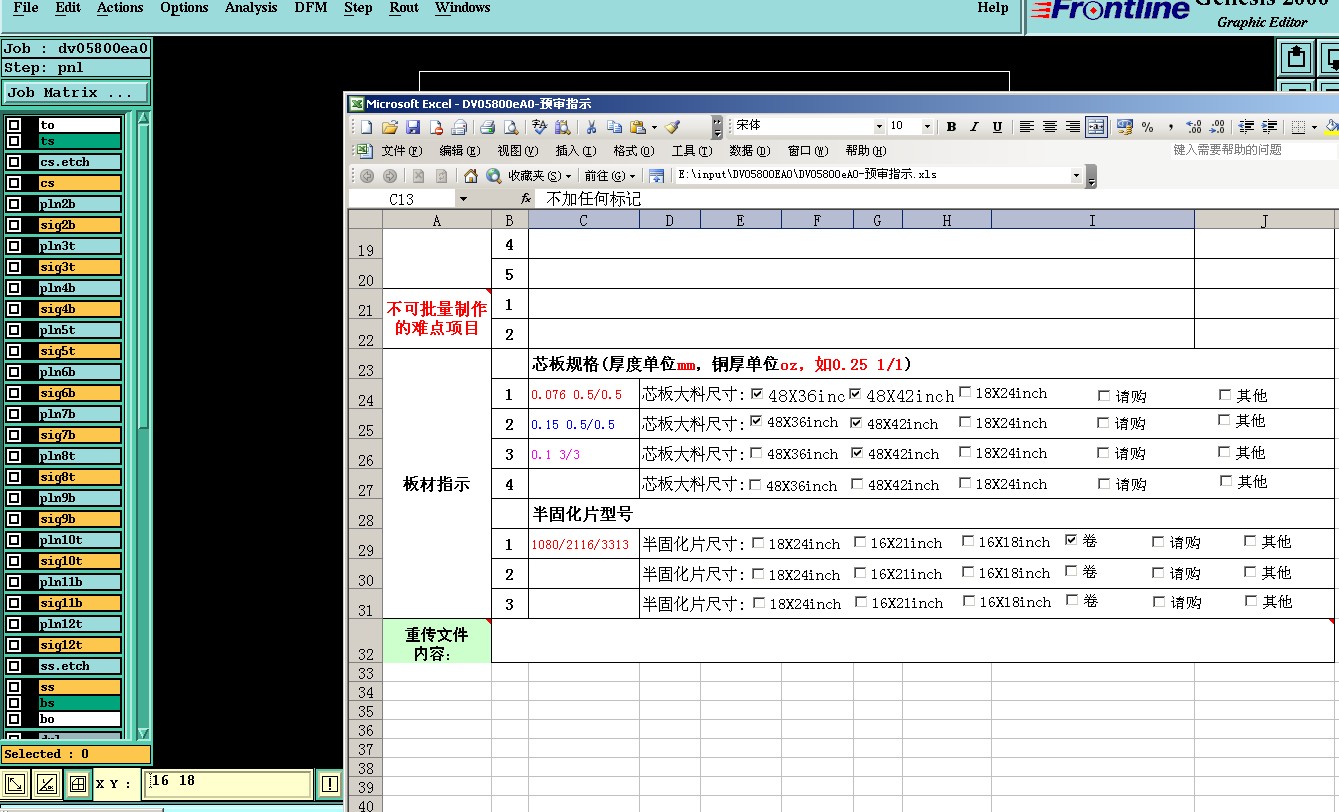Uncheck the 卷 checkbox in row 29
The width and height of the screenshot is (1339, 812).
click(x=1072, y=540)
